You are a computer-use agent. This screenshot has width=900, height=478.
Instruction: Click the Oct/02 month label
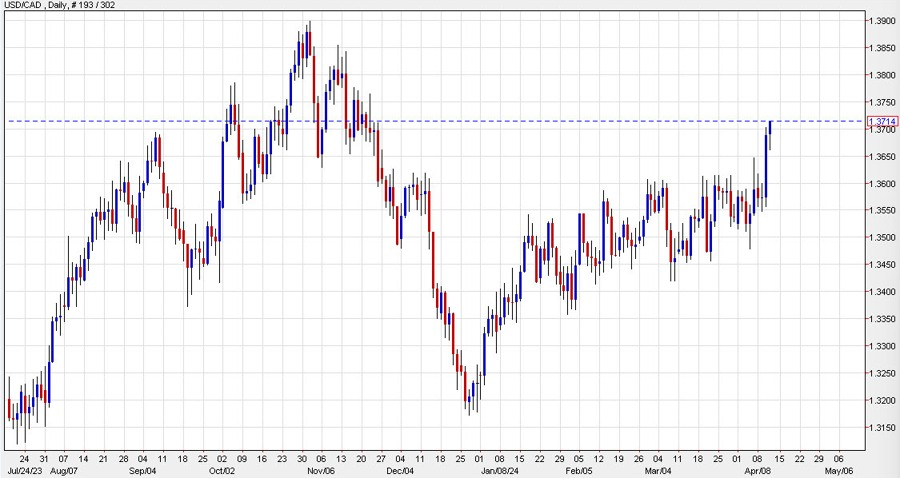(222, 471)
